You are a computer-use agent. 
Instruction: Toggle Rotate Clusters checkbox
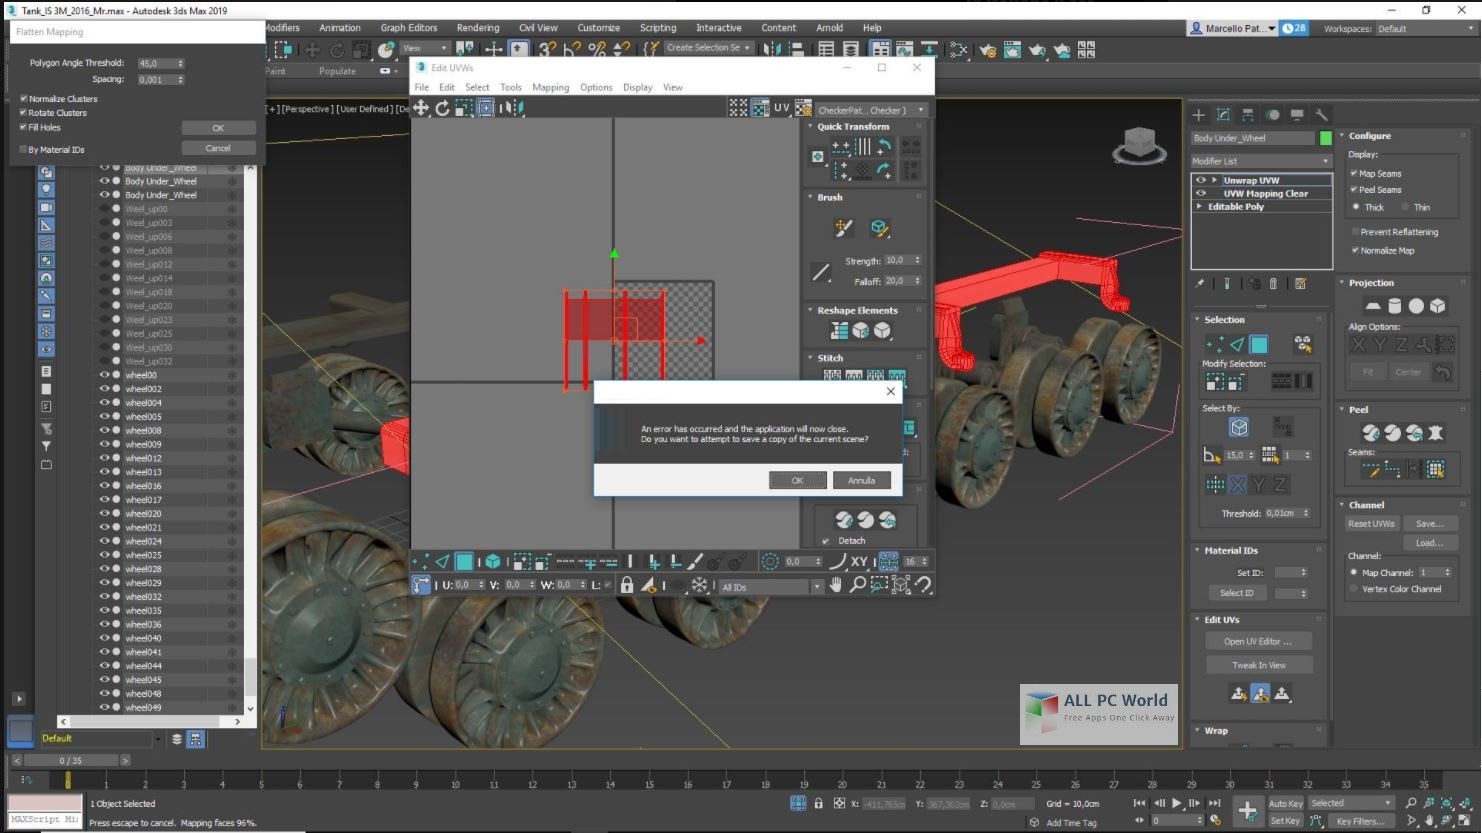(23, 113)
